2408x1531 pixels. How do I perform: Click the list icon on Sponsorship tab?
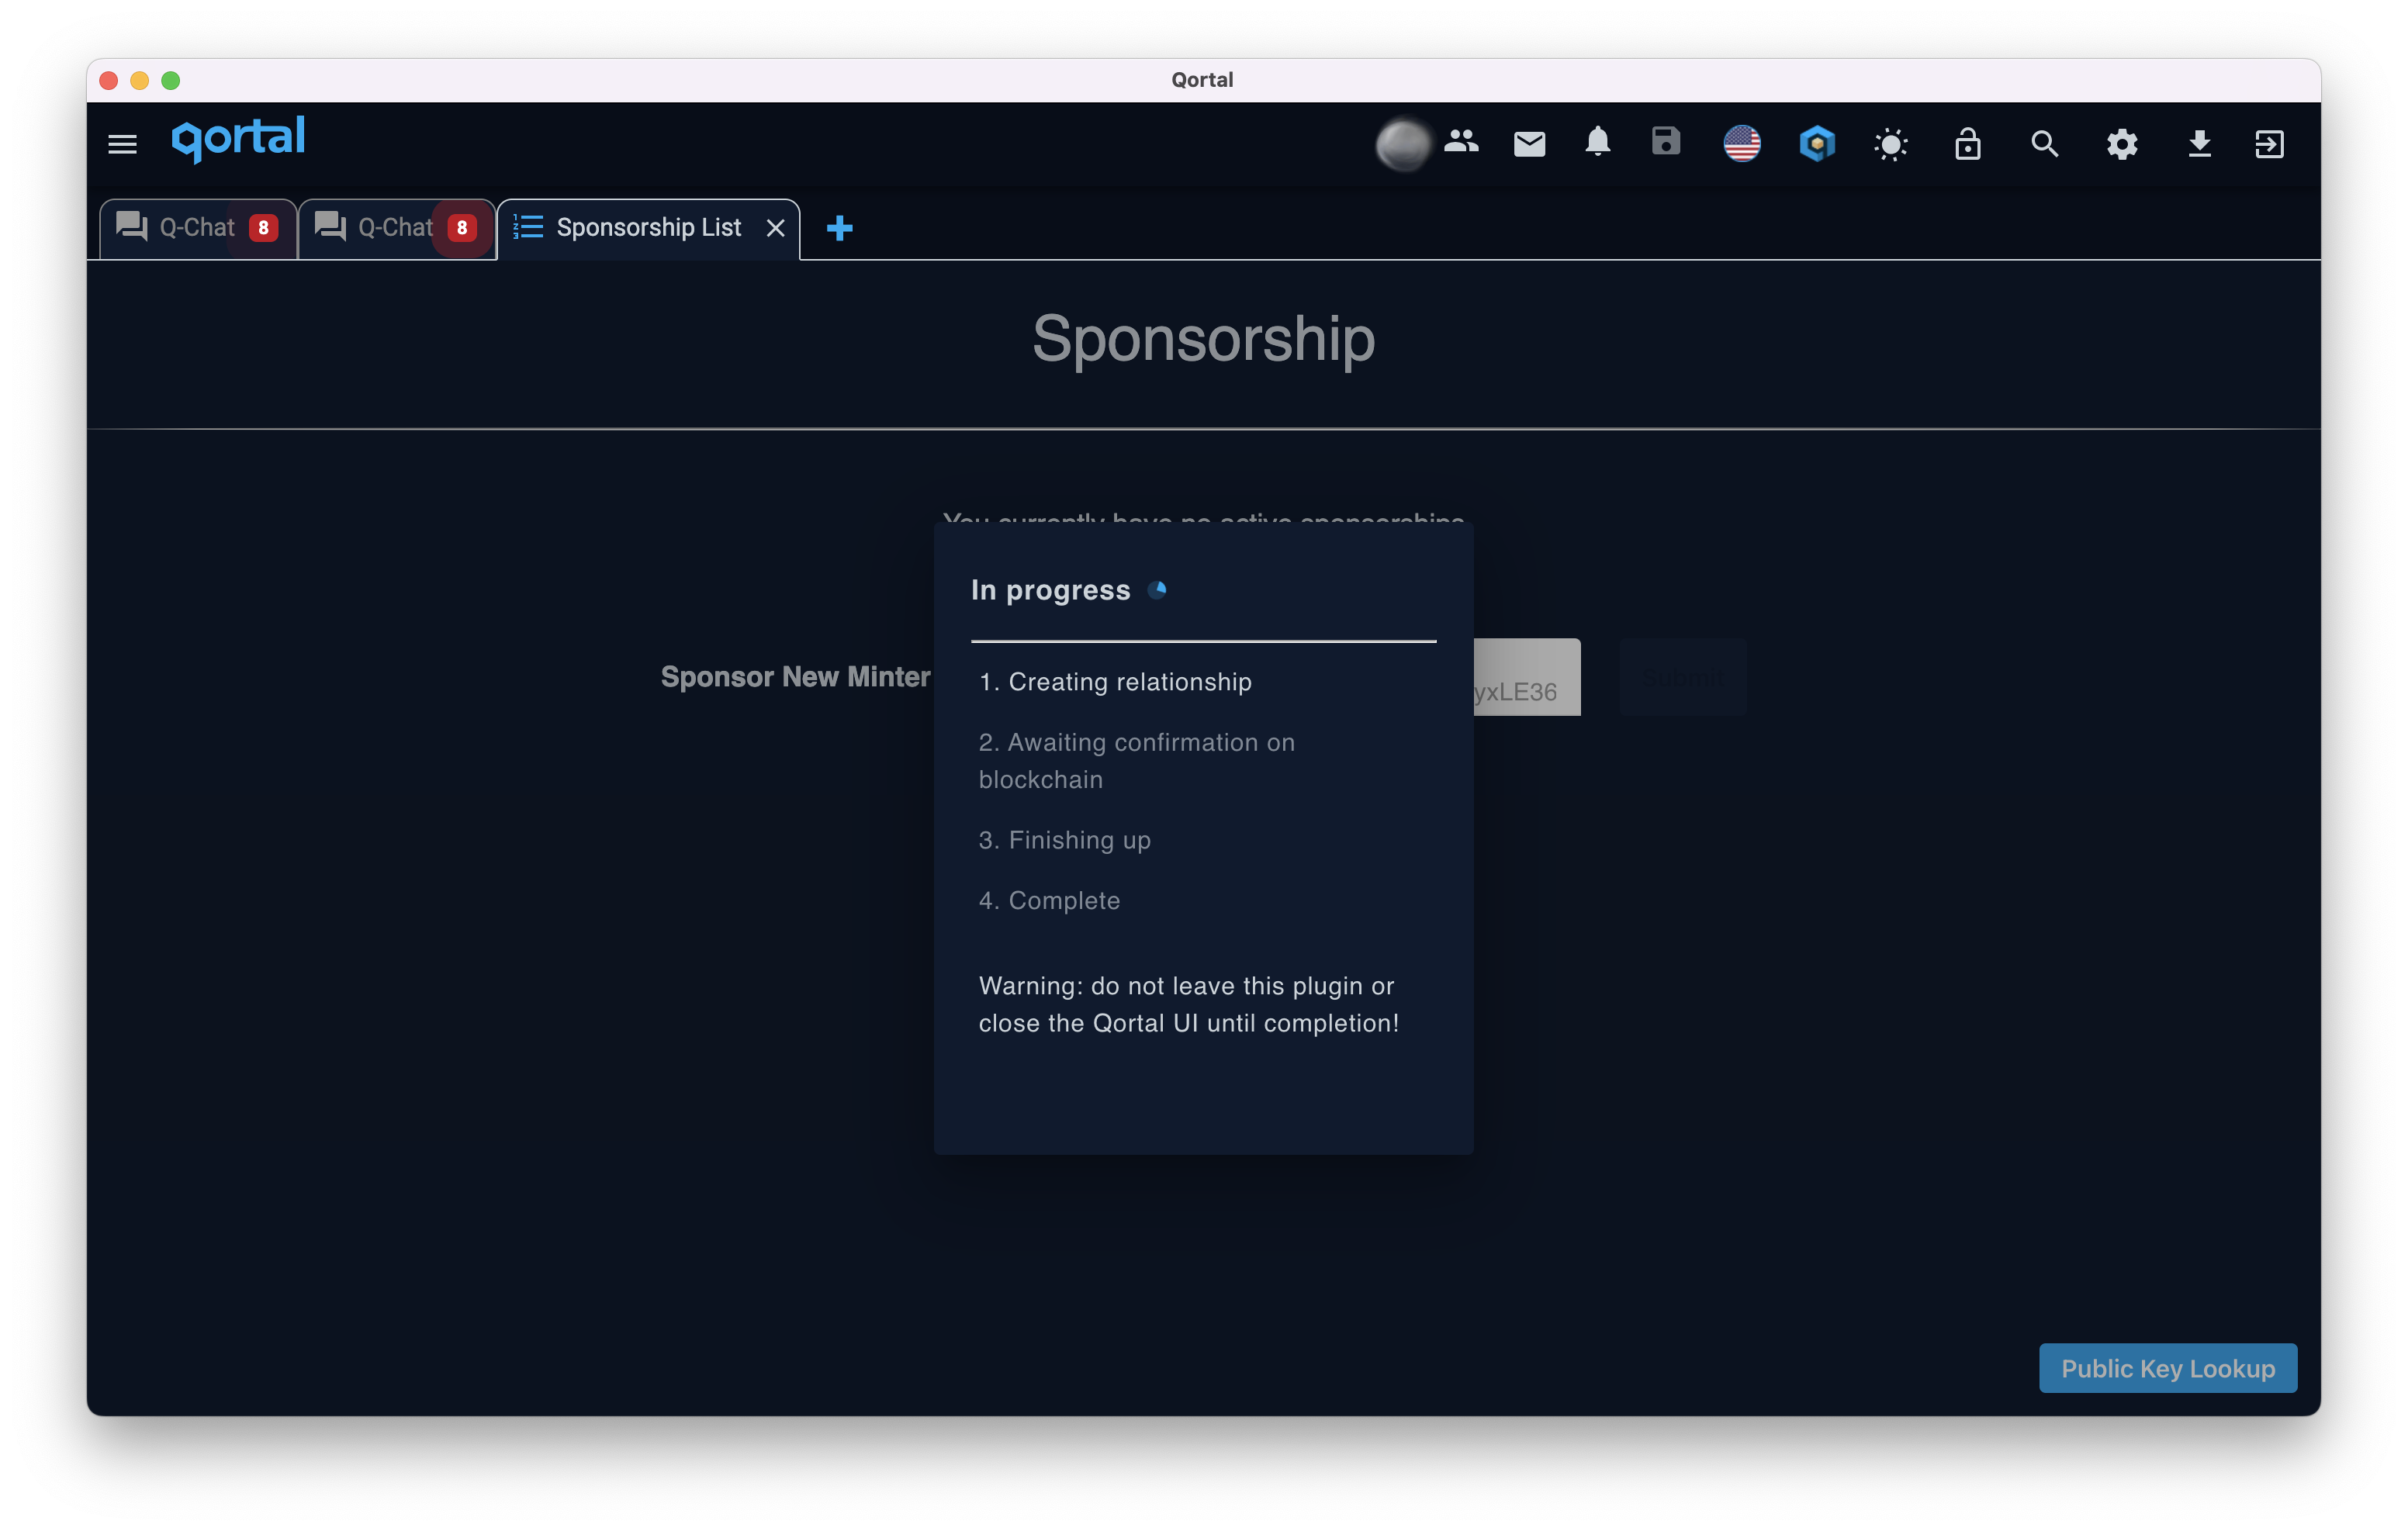click(x=527, y=227)
